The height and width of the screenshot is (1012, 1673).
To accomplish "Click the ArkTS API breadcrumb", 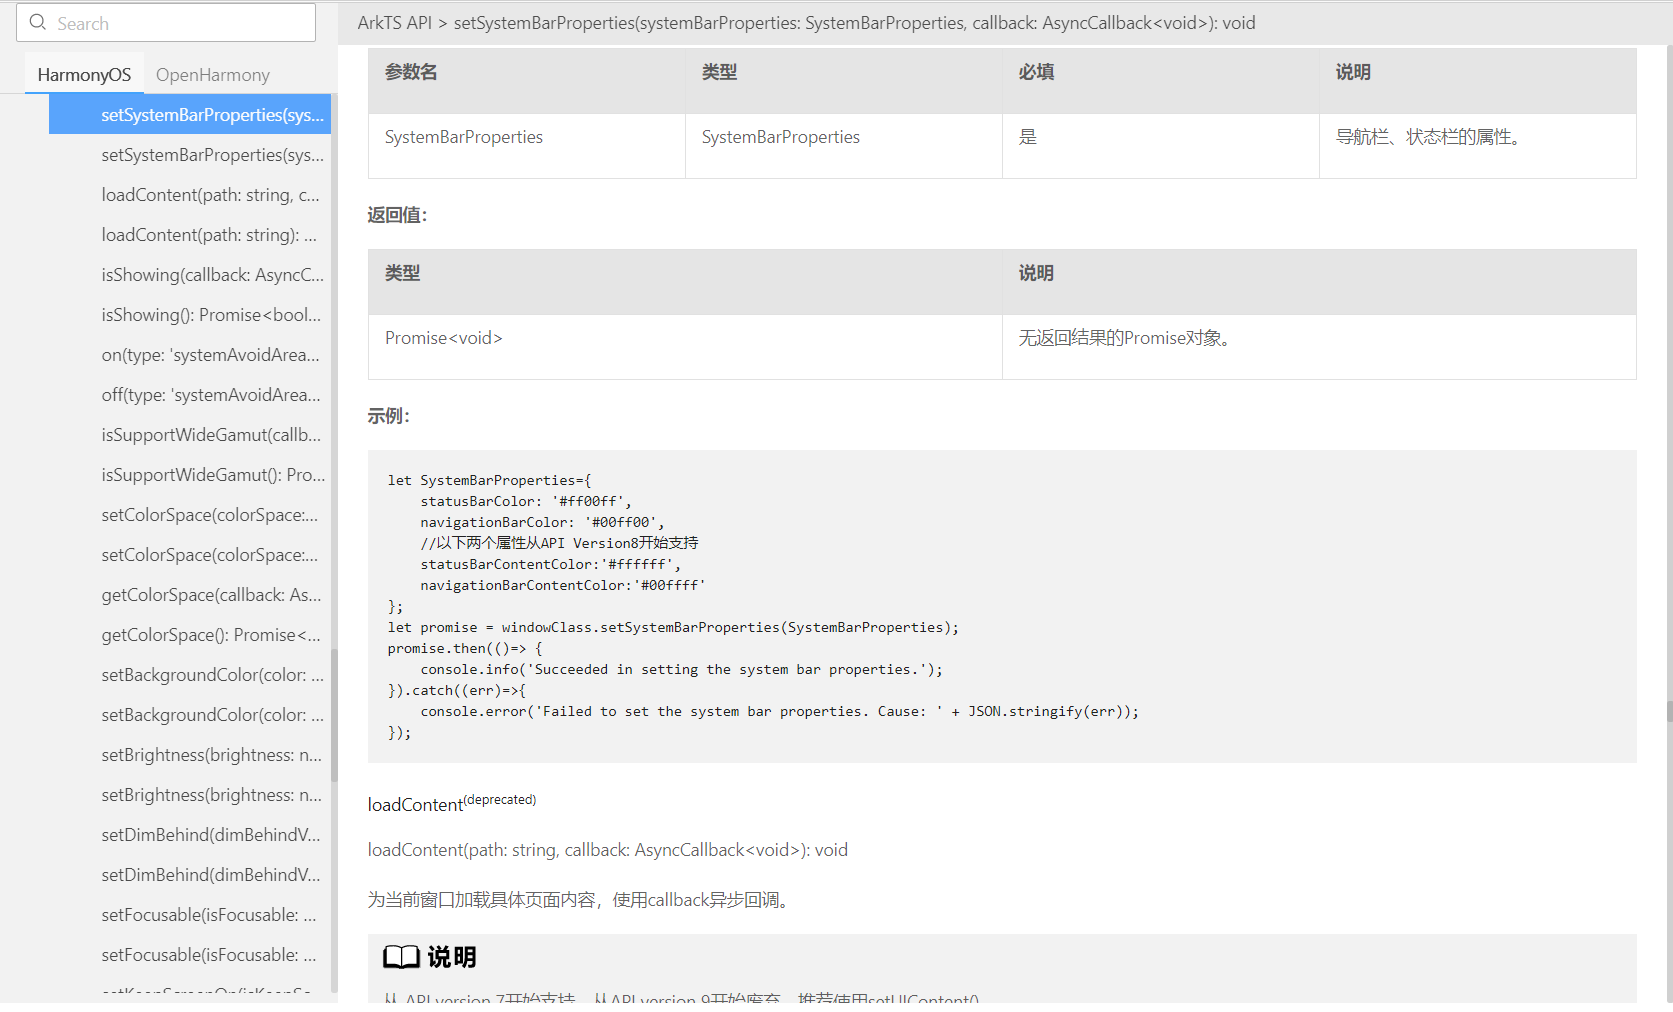I will 395,23.
